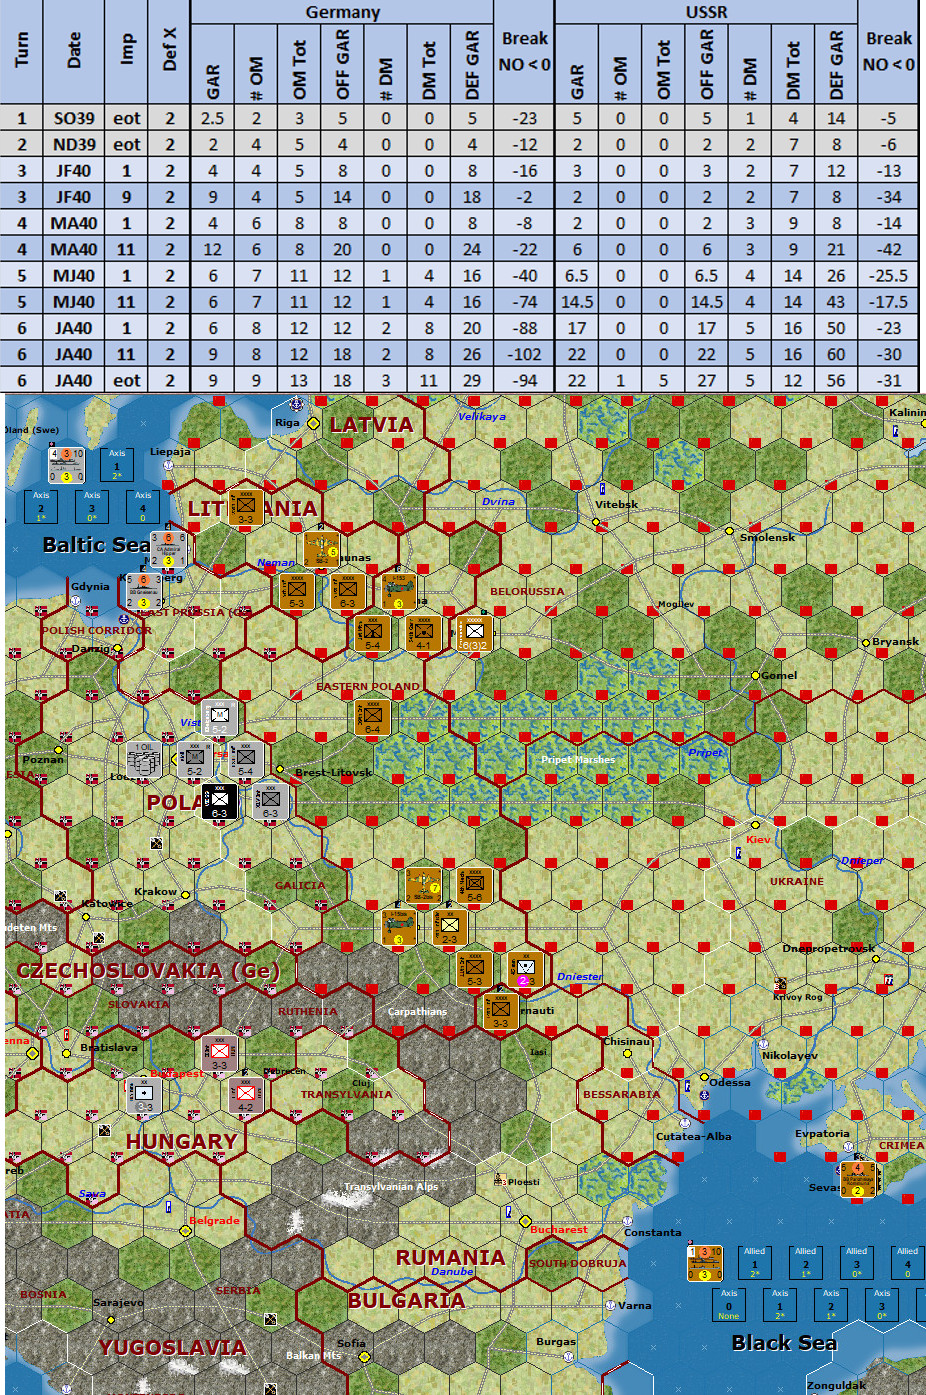
Task: Click the Odessa port label
Action: 730,1082
